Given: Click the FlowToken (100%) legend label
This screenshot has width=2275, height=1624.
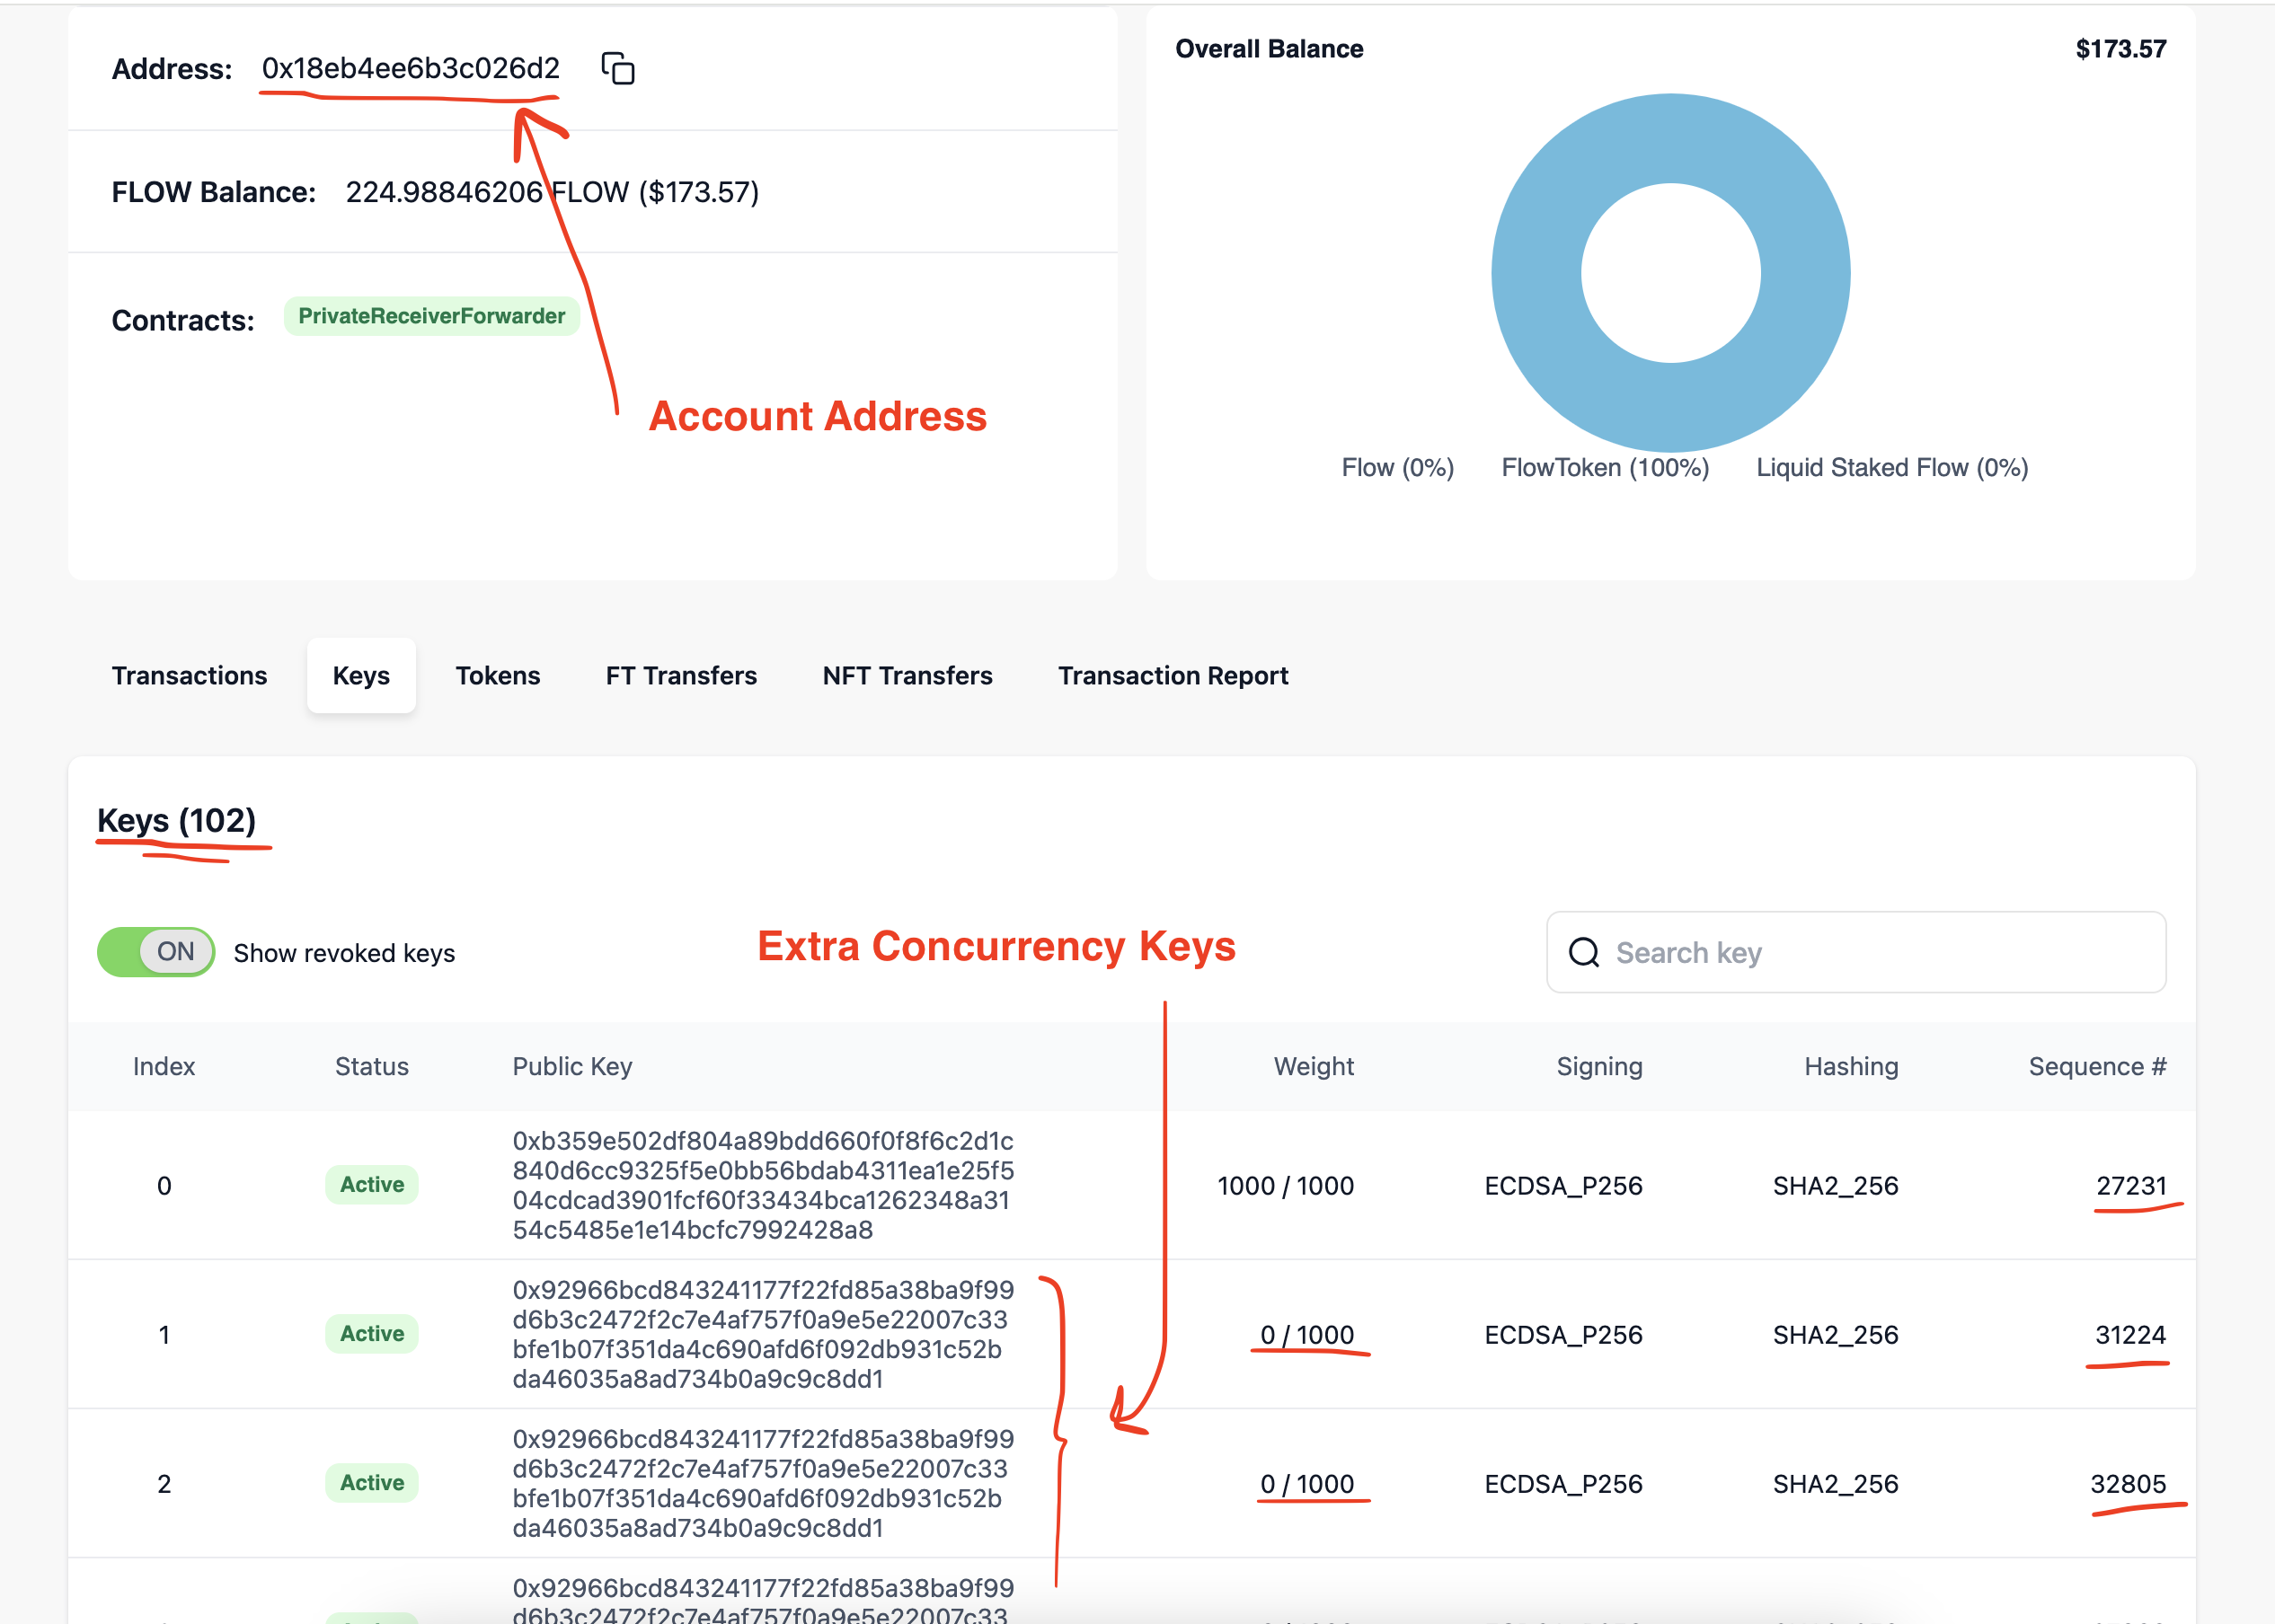Looking at the screenshot, I should tap(1605, 468).
